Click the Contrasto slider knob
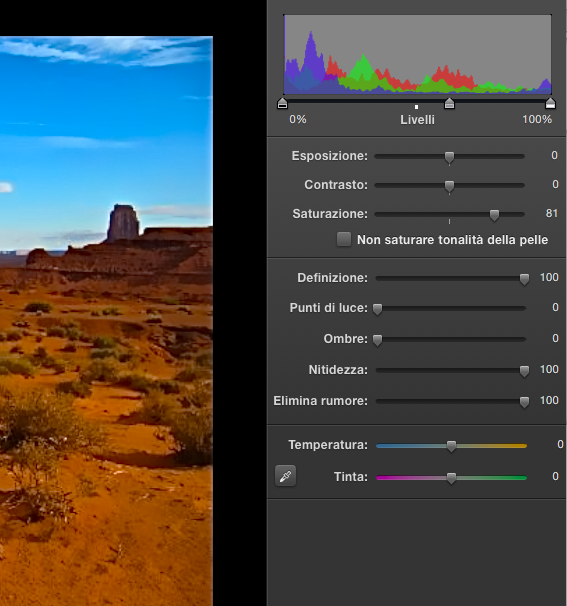This screenshot has height=606, width=567. 449,186
